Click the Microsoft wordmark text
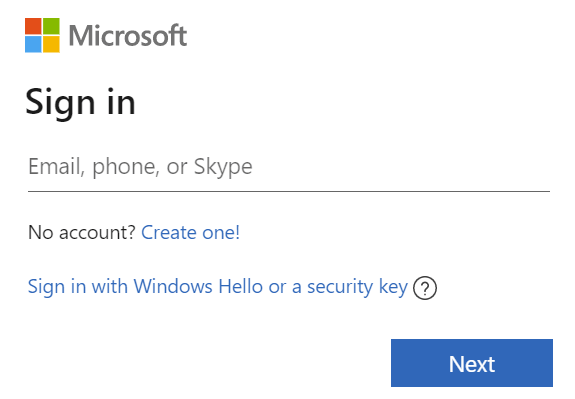 pyautogui.click(x=128, y=36)
